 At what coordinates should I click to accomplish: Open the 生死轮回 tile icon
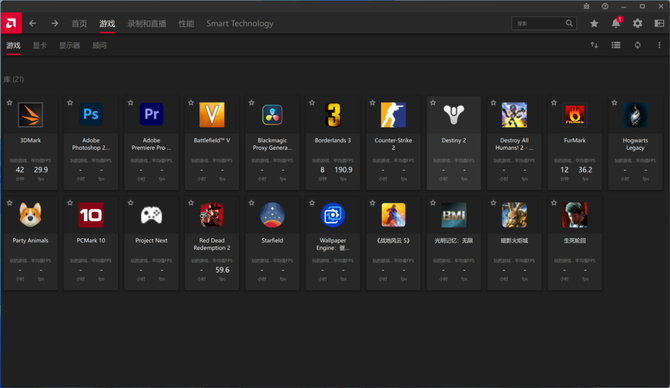tap(575, 215)
